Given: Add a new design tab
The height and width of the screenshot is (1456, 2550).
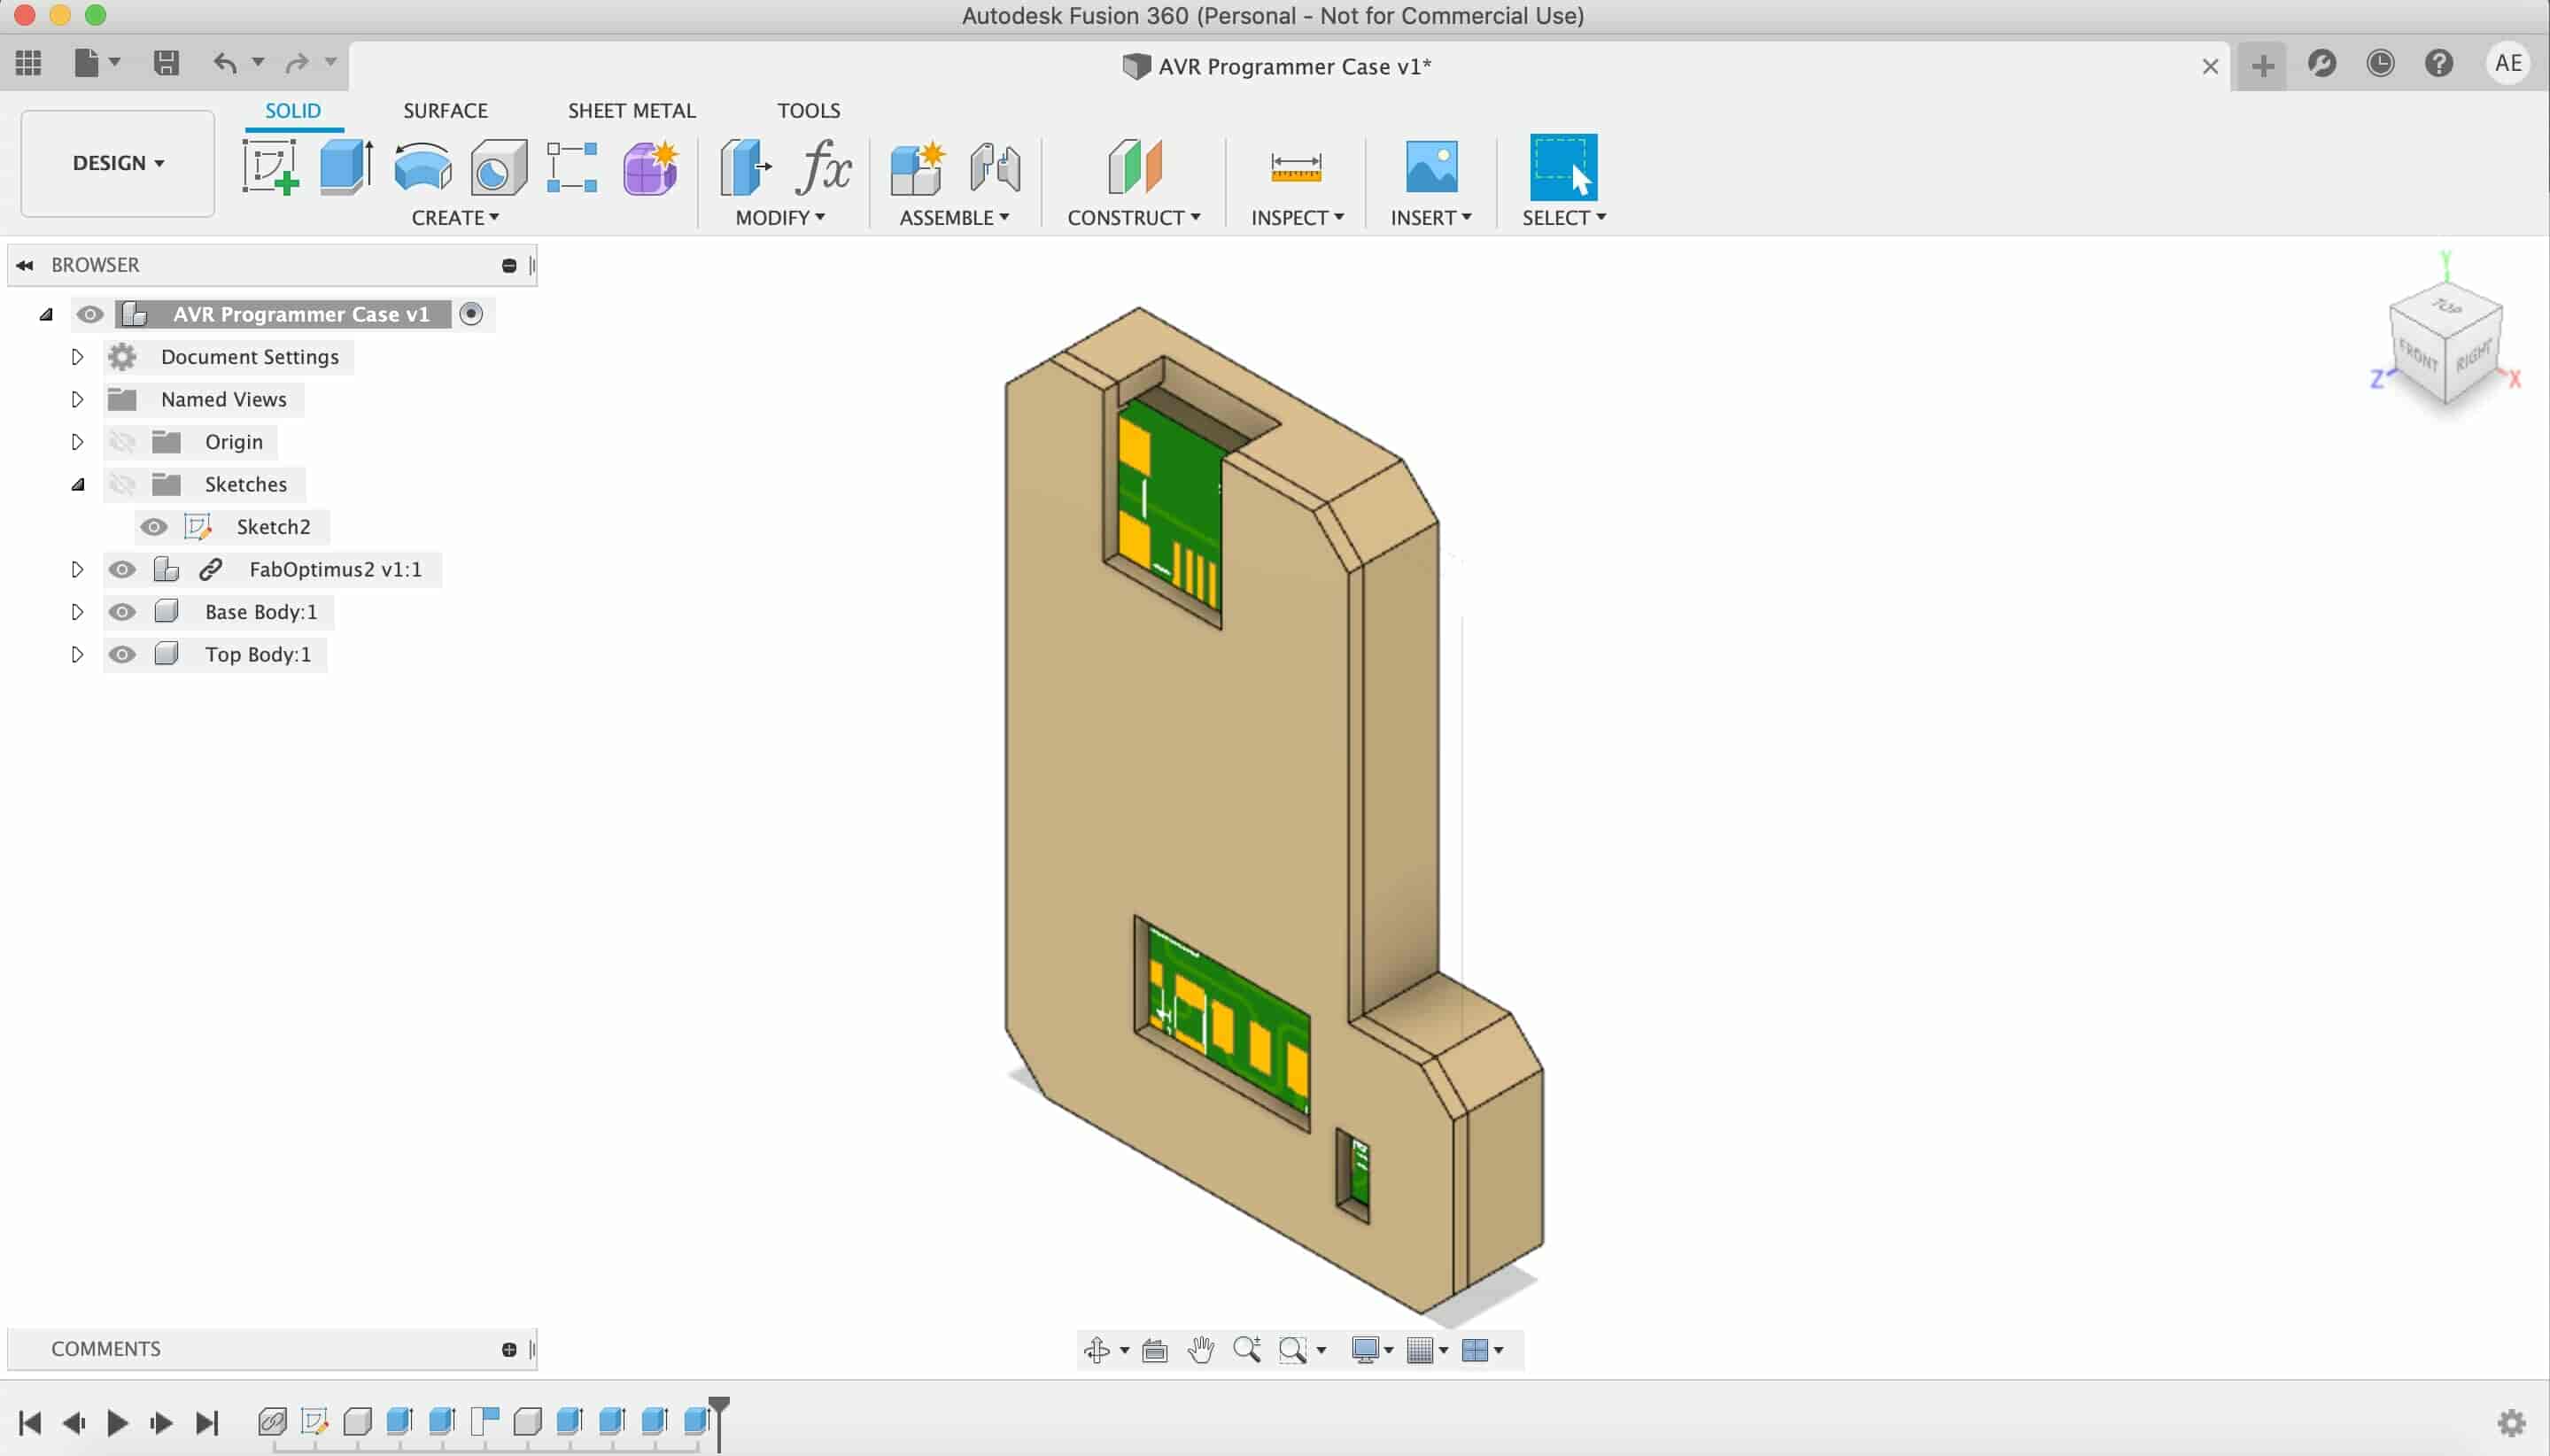Looking at the screenshot, I should tap(2262, 66).
